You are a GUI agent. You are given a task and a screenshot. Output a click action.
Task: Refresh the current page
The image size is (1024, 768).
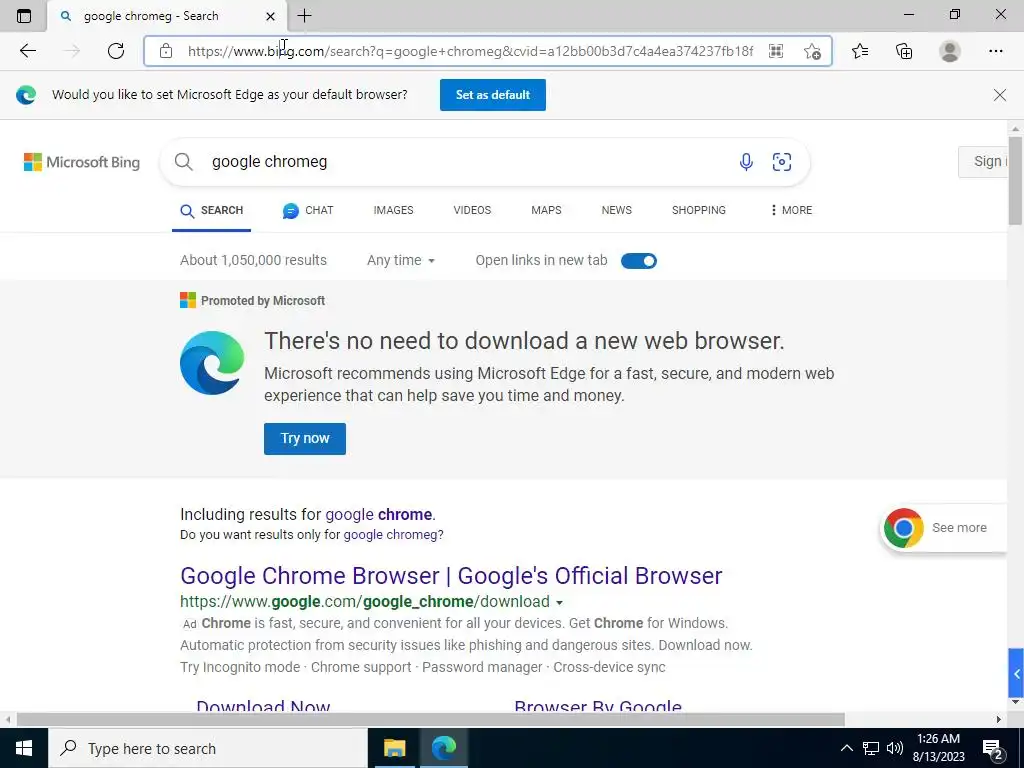tap(116, 51)
